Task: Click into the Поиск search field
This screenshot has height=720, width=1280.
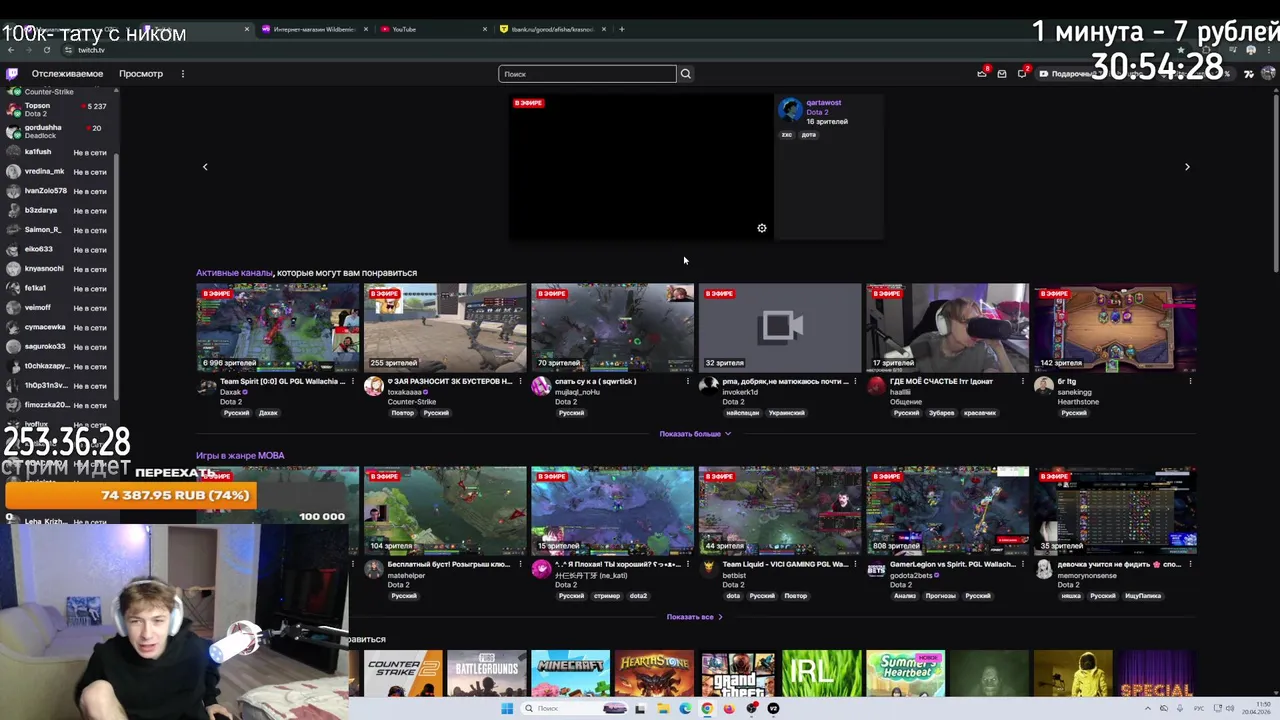Action: tap(587, 74)
